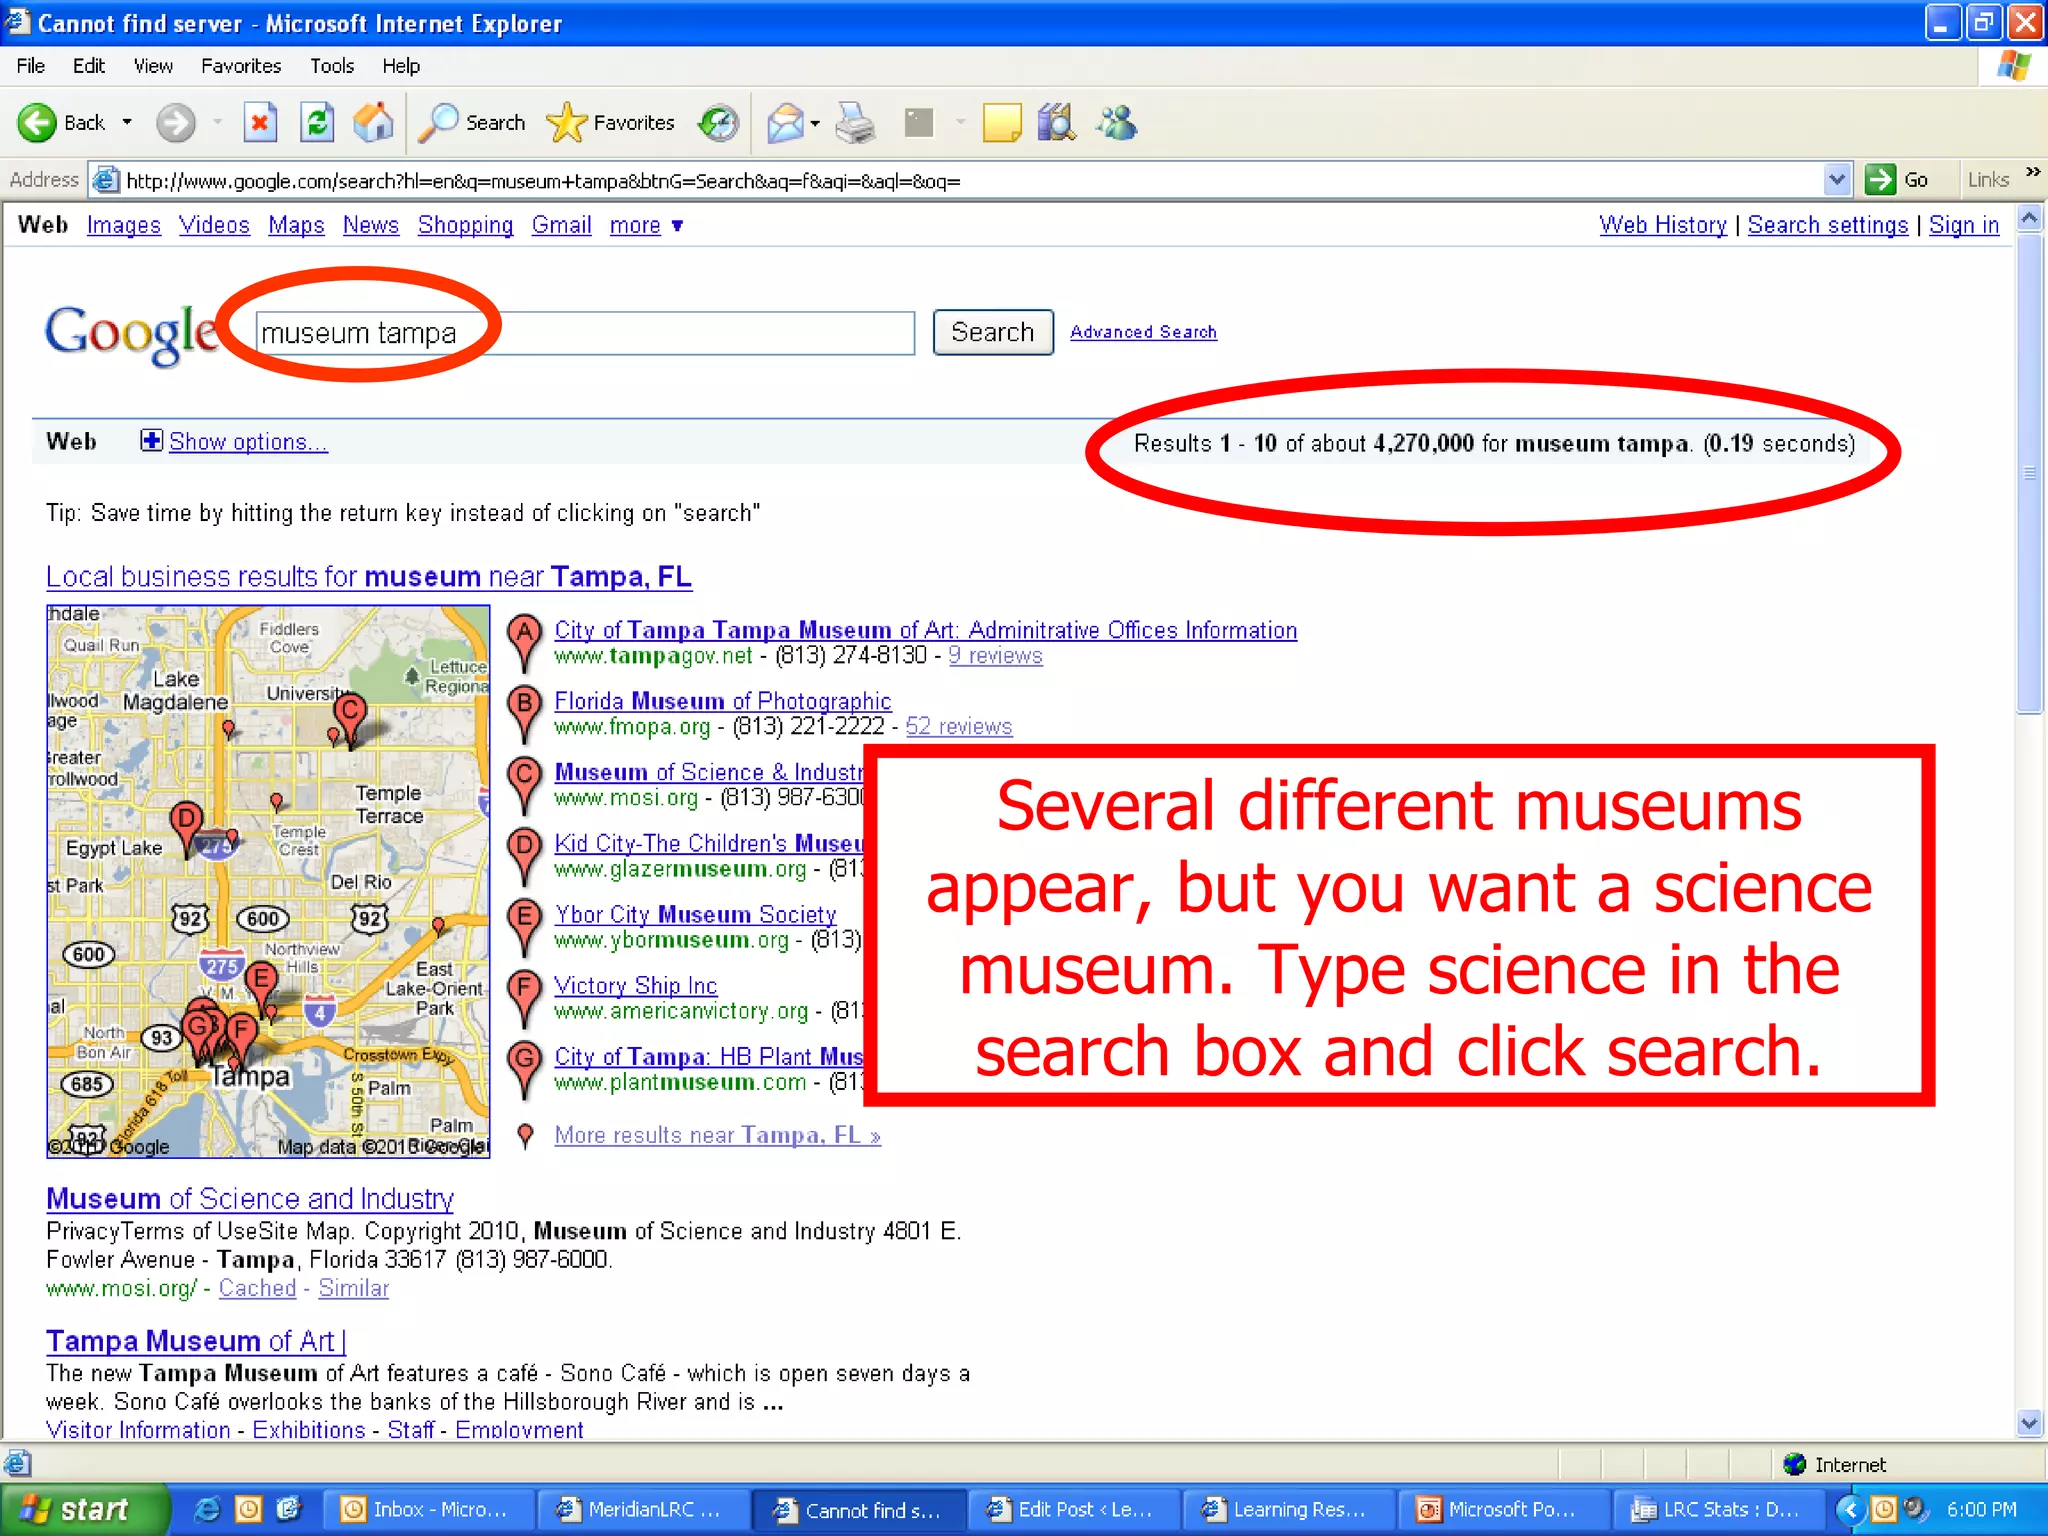Click the Cached link for mosi.org
The width and height of the screenshot is (2048, 1536).
[257, 1288]
